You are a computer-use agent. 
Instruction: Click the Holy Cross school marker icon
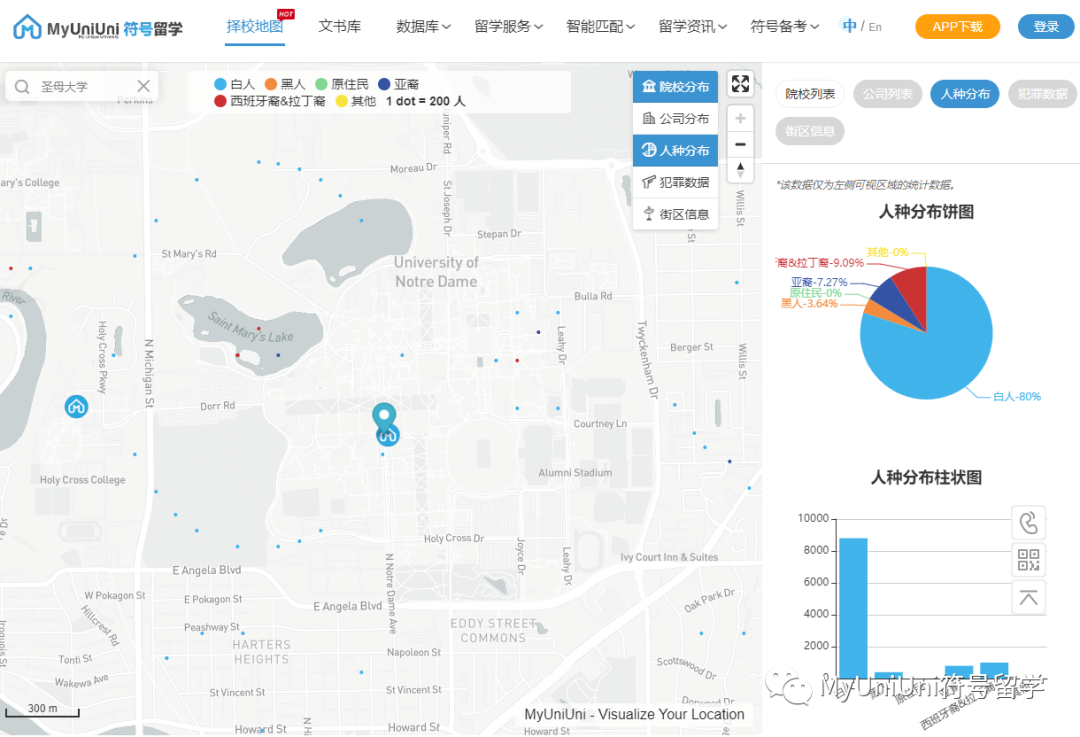point(76,407)
